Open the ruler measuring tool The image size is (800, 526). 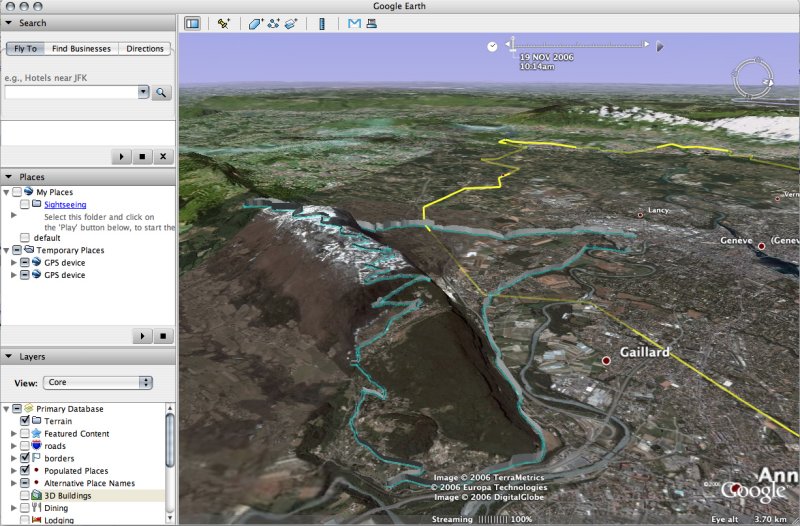[x=322, y=23]
